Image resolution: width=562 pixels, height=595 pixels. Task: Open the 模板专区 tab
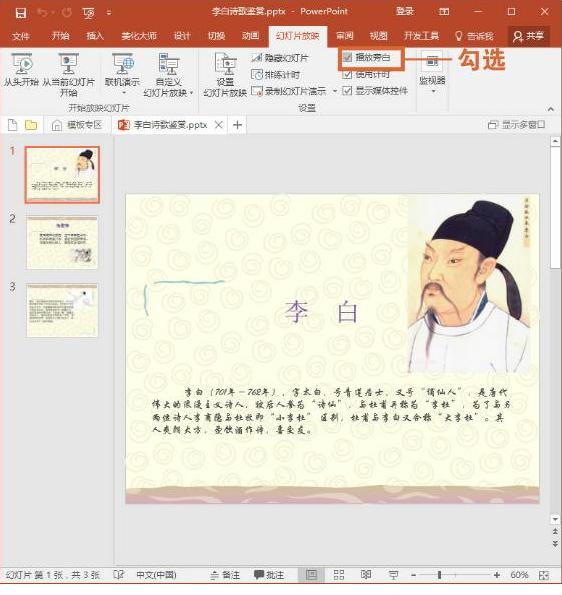click(77, 125)
